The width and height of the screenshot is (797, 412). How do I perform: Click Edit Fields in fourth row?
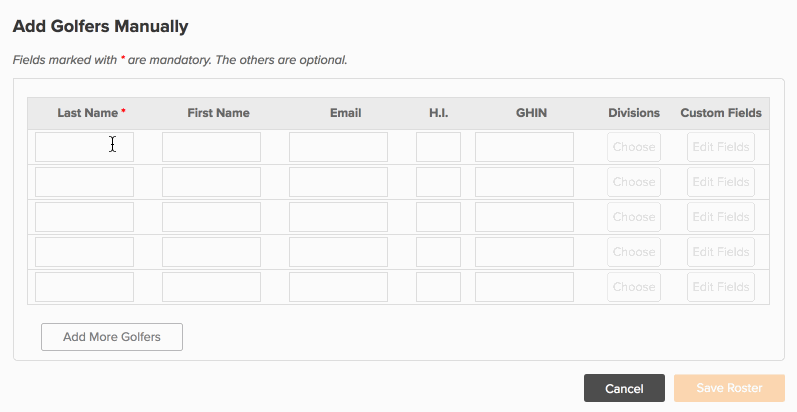tap(721, 252)
